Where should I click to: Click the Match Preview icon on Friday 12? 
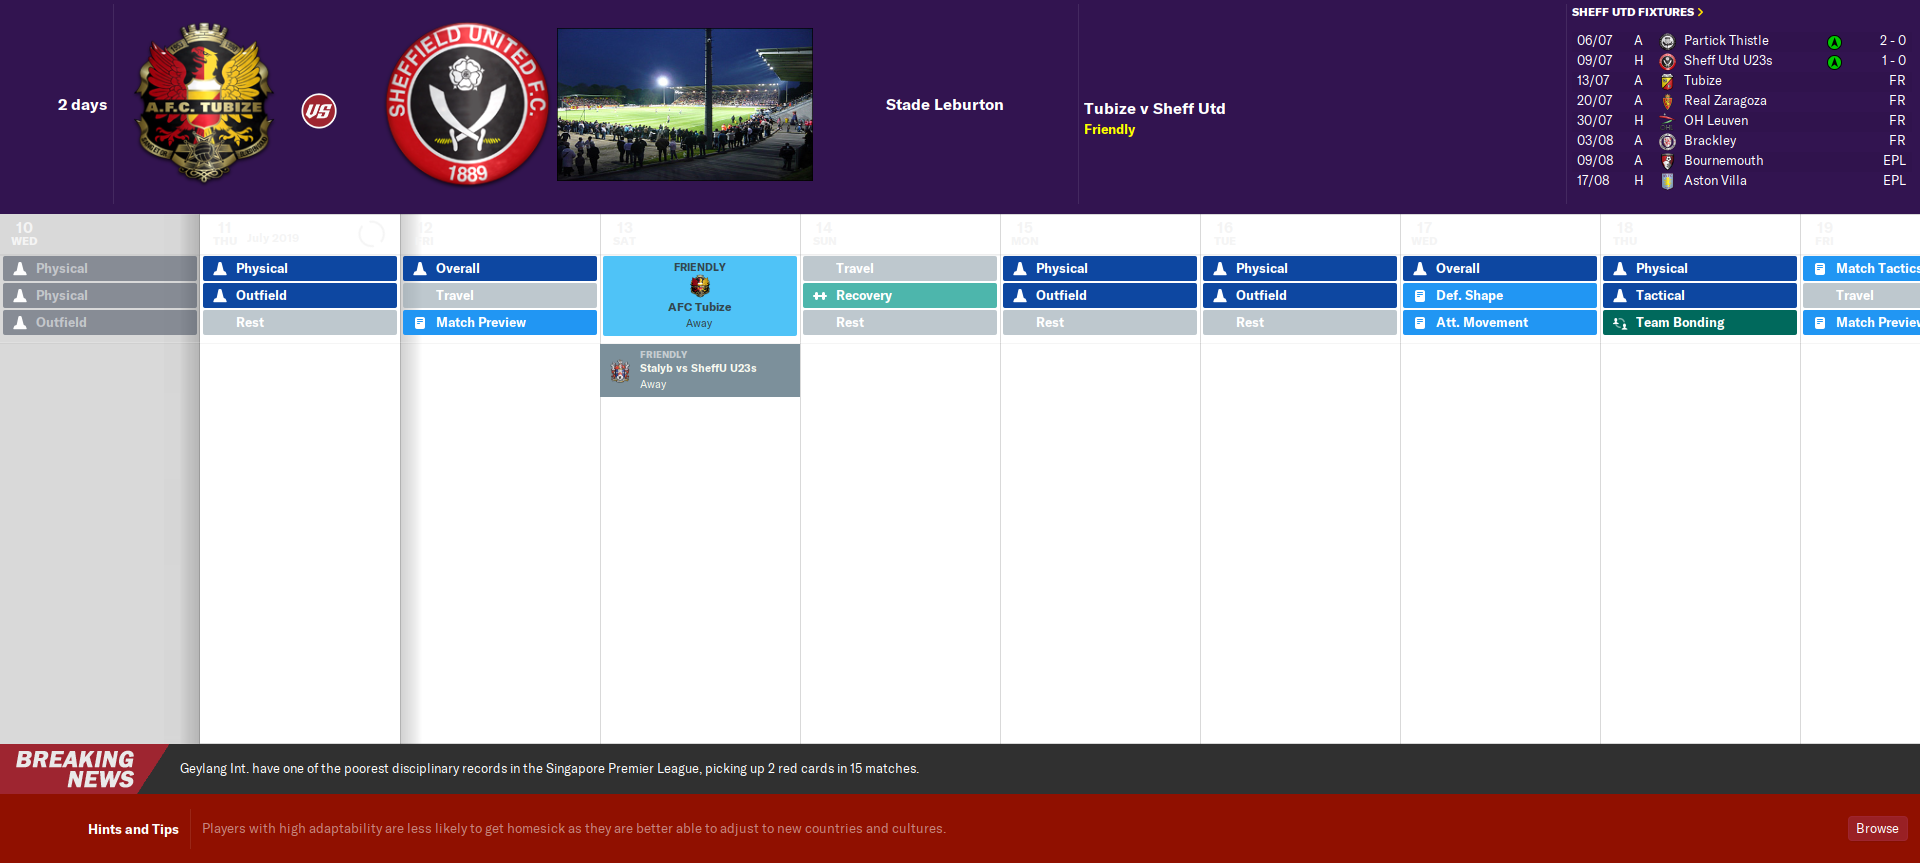click(x=420, y=323)
